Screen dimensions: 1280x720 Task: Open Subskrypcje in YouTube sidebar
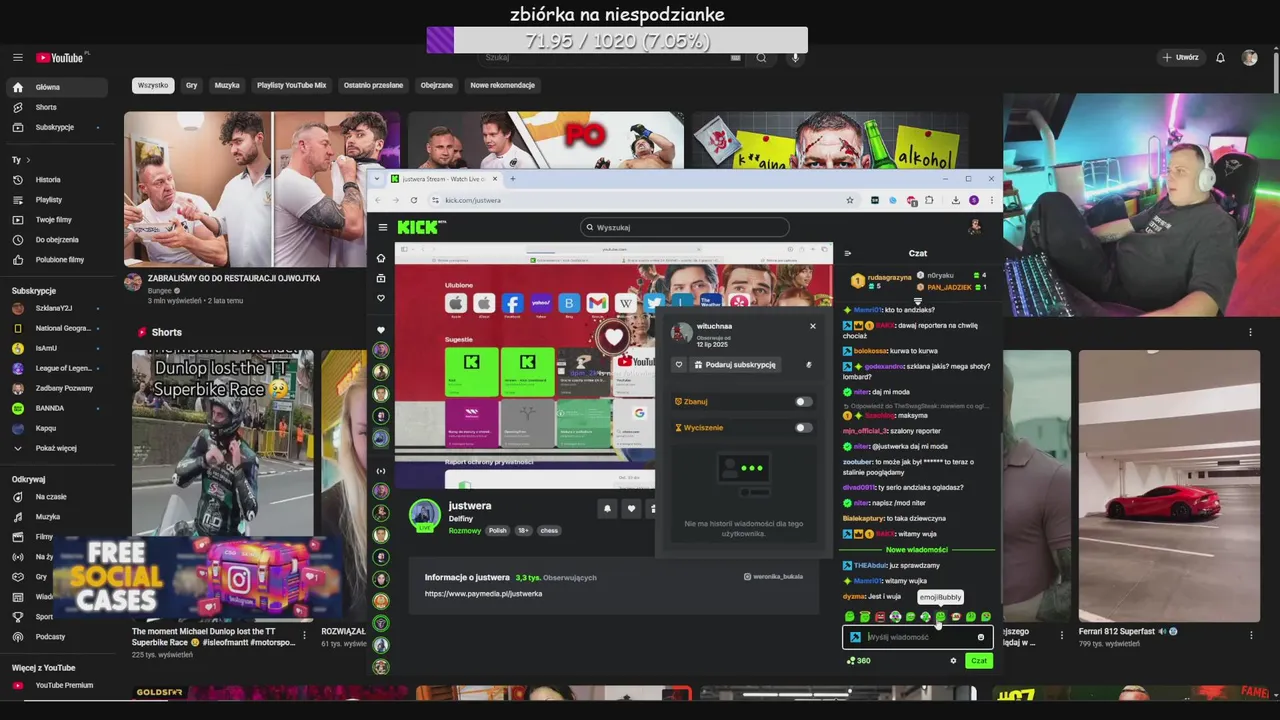coord(55,127)
